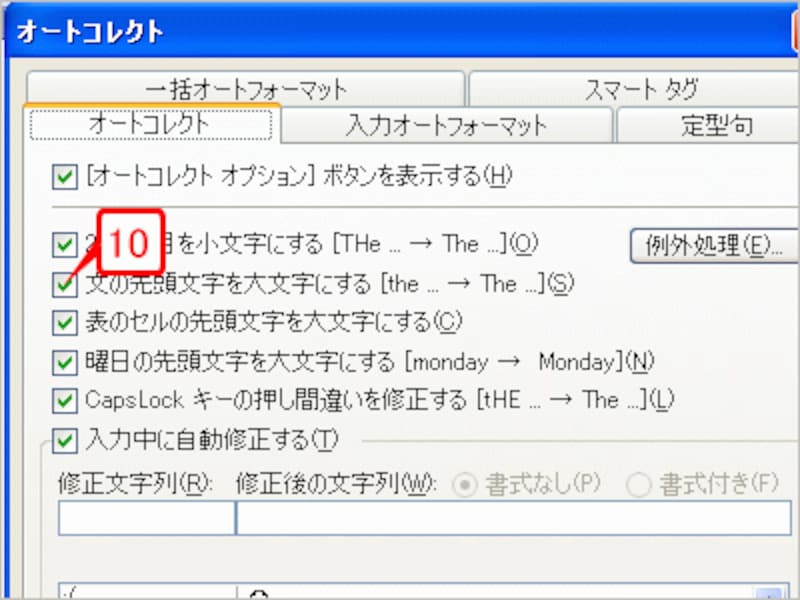Viewport: 800px width, 600px height.
Task: Select the オートコレクト tab
Action: (x=152, y=124)
